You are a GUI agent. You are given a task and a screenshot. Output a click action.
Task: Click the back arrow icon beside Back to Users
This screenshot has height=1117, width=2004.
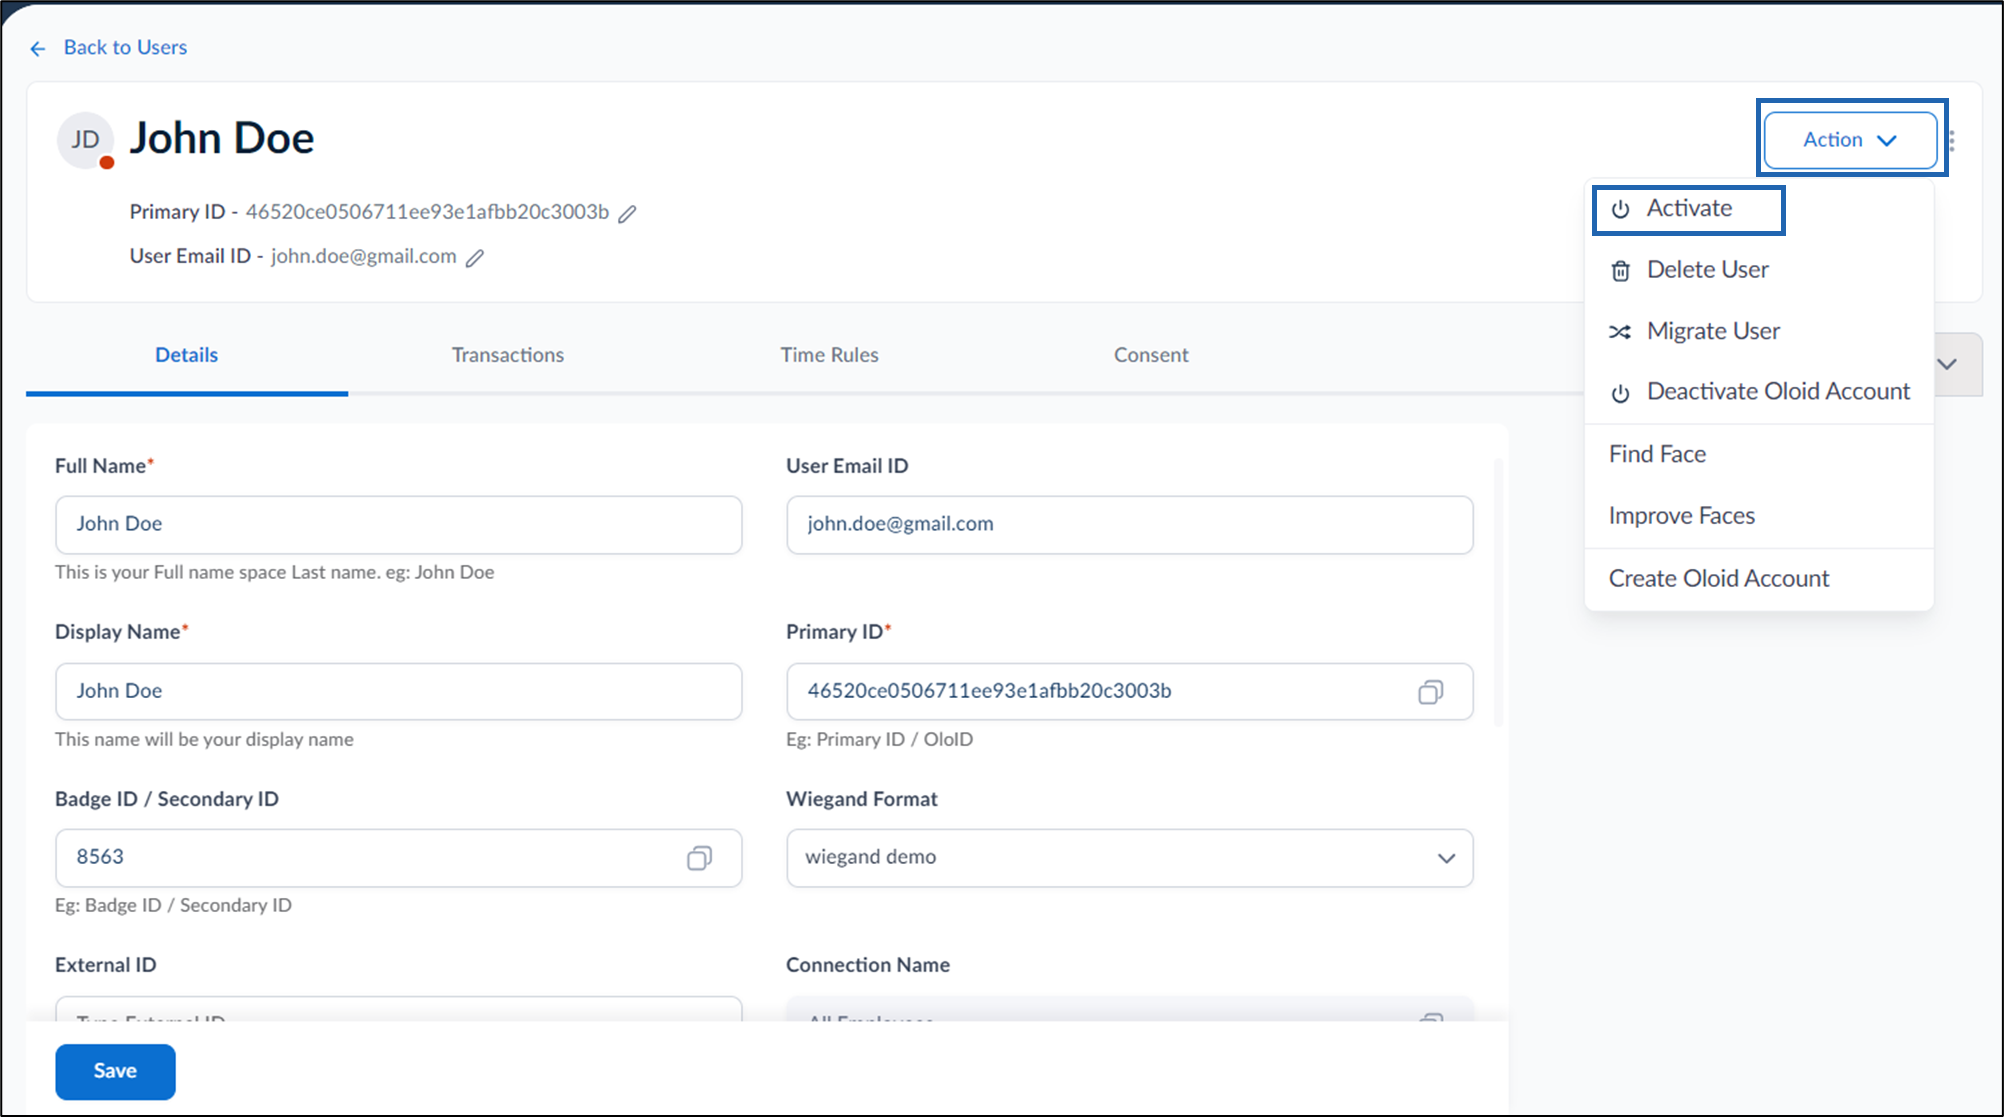tap(38, 48)
